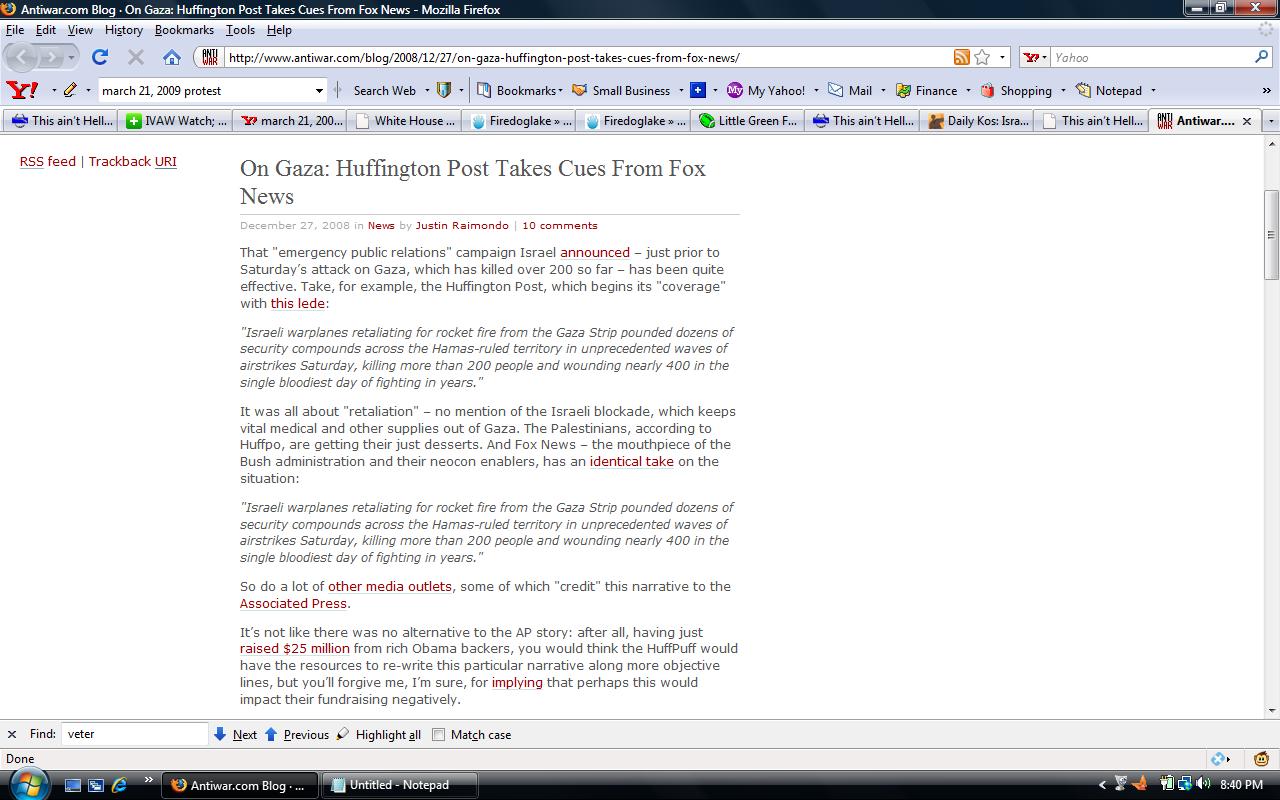The width and height of the screenshot is (1280, 800).
Task: Click the RSS feed icon in address bar
Action: 961,57
